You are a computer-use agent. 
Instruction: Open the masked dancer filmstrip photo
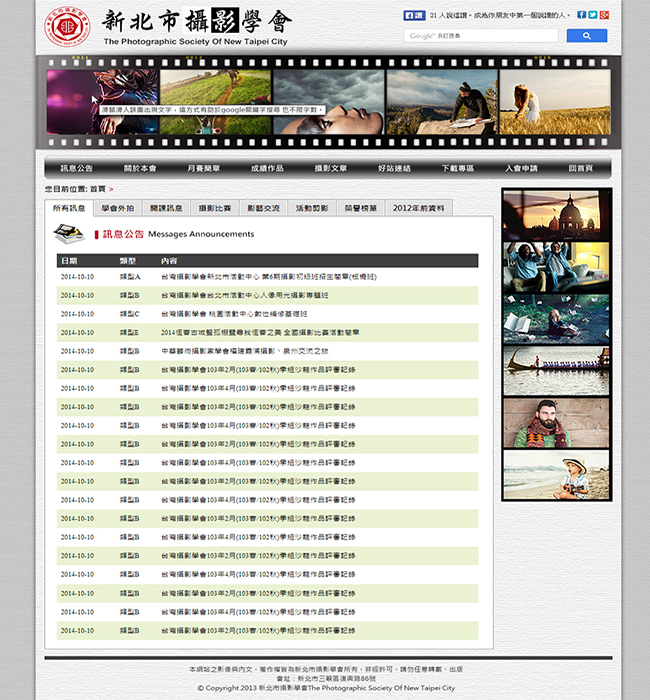(102, 102)
